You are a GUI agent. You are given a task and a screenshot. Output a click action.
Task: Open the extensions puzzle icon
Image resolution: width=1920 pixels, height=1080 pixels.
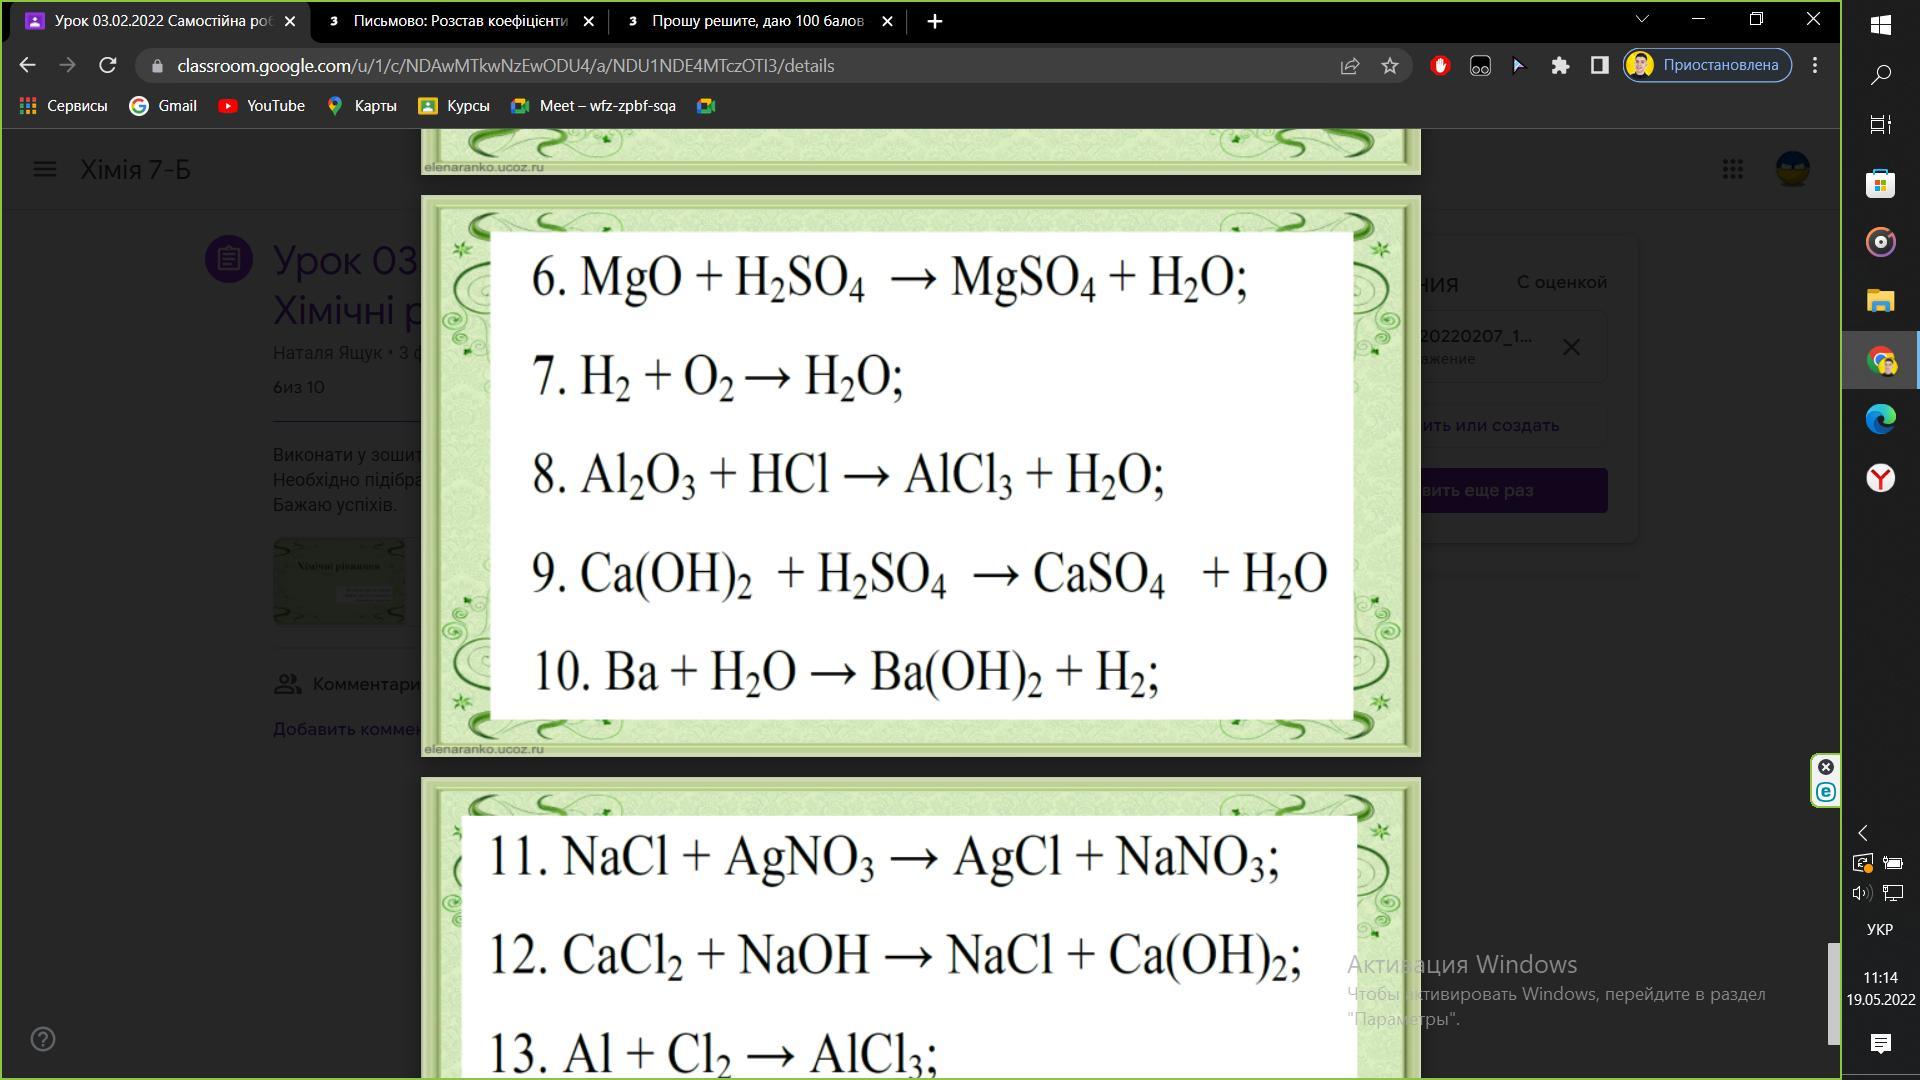point(1560,66)
